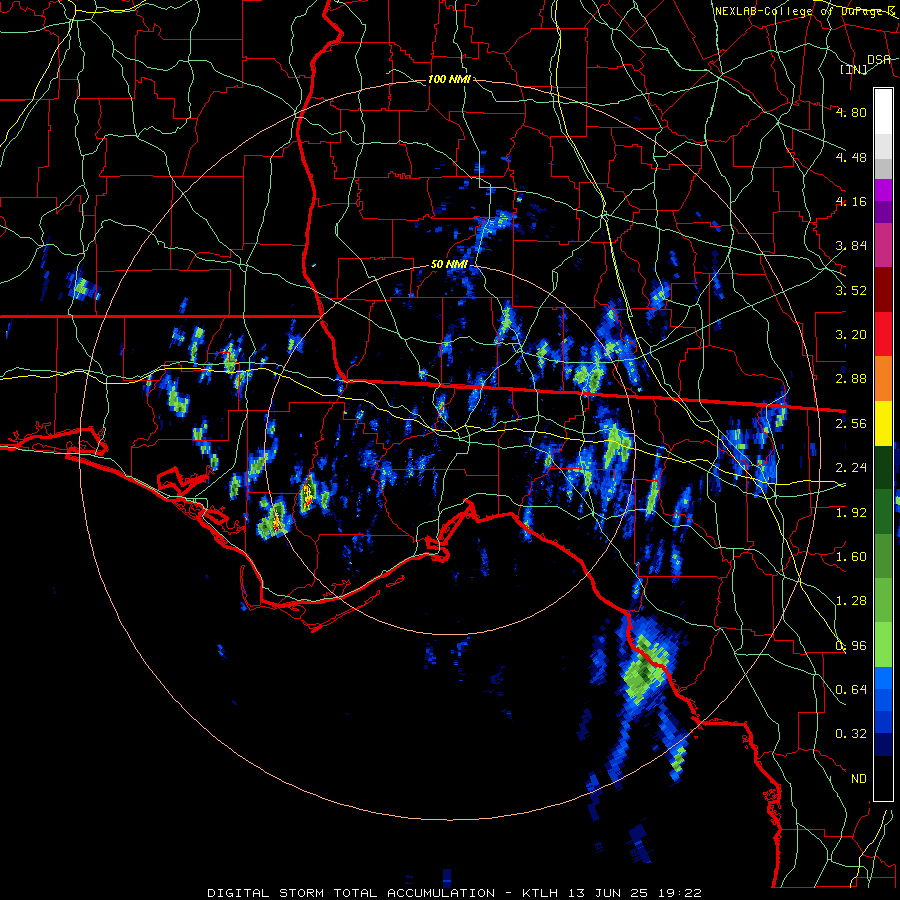
Task: Select the orange legend swatch
Action: (x=883, y=379)
